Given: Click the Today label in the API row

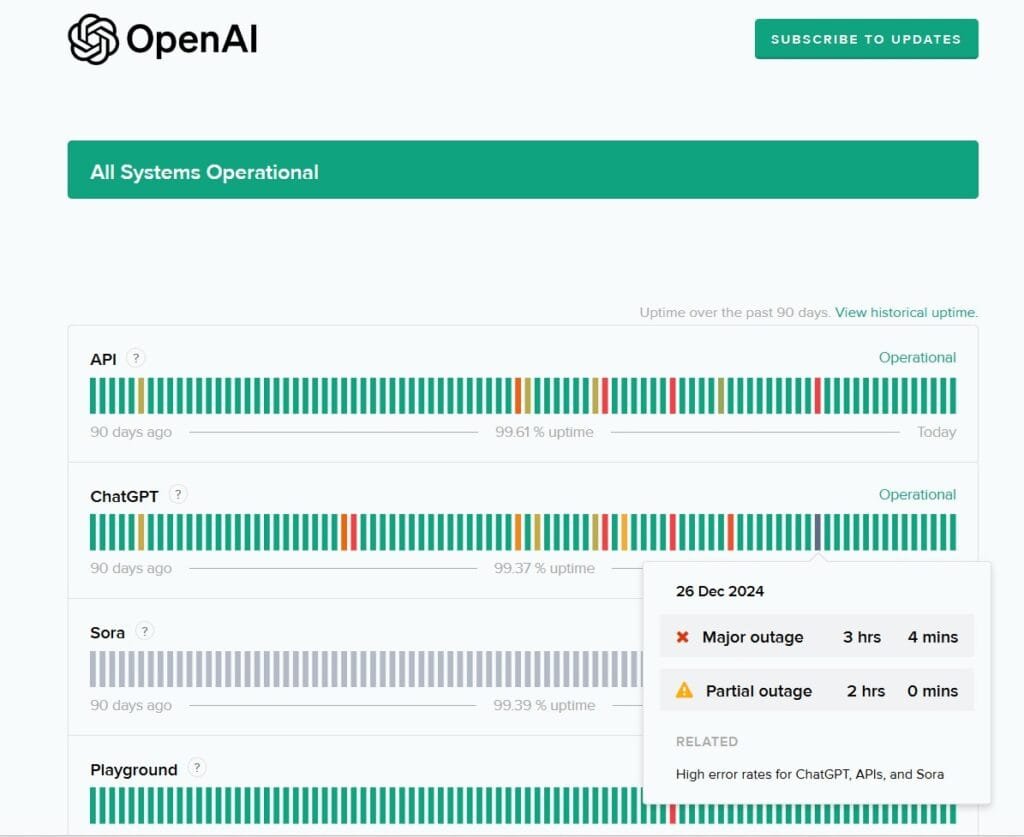Looking at the screenshot, I should 936,432.
